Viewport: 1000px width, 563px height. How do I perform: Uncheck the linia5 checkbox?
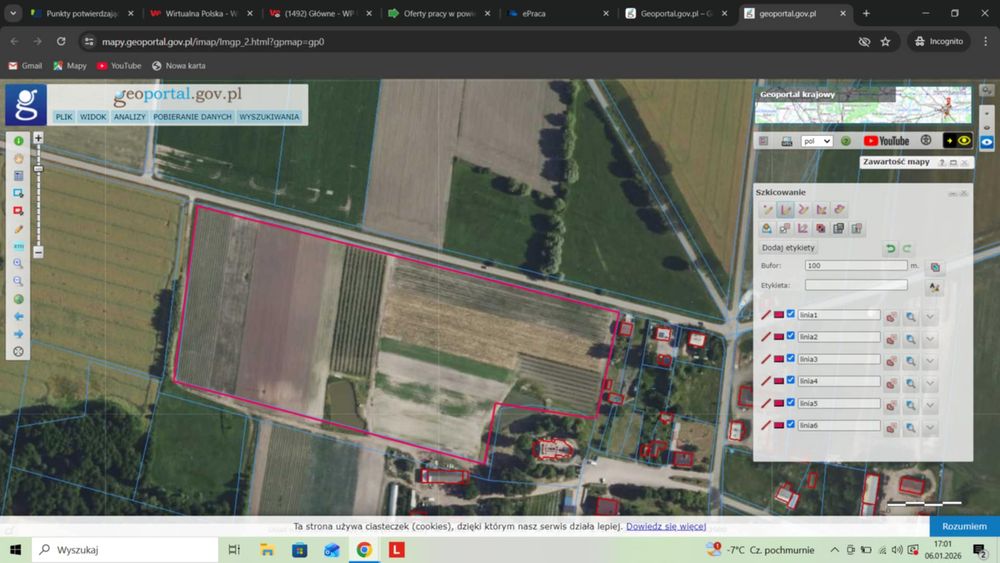tap(791, 402)
